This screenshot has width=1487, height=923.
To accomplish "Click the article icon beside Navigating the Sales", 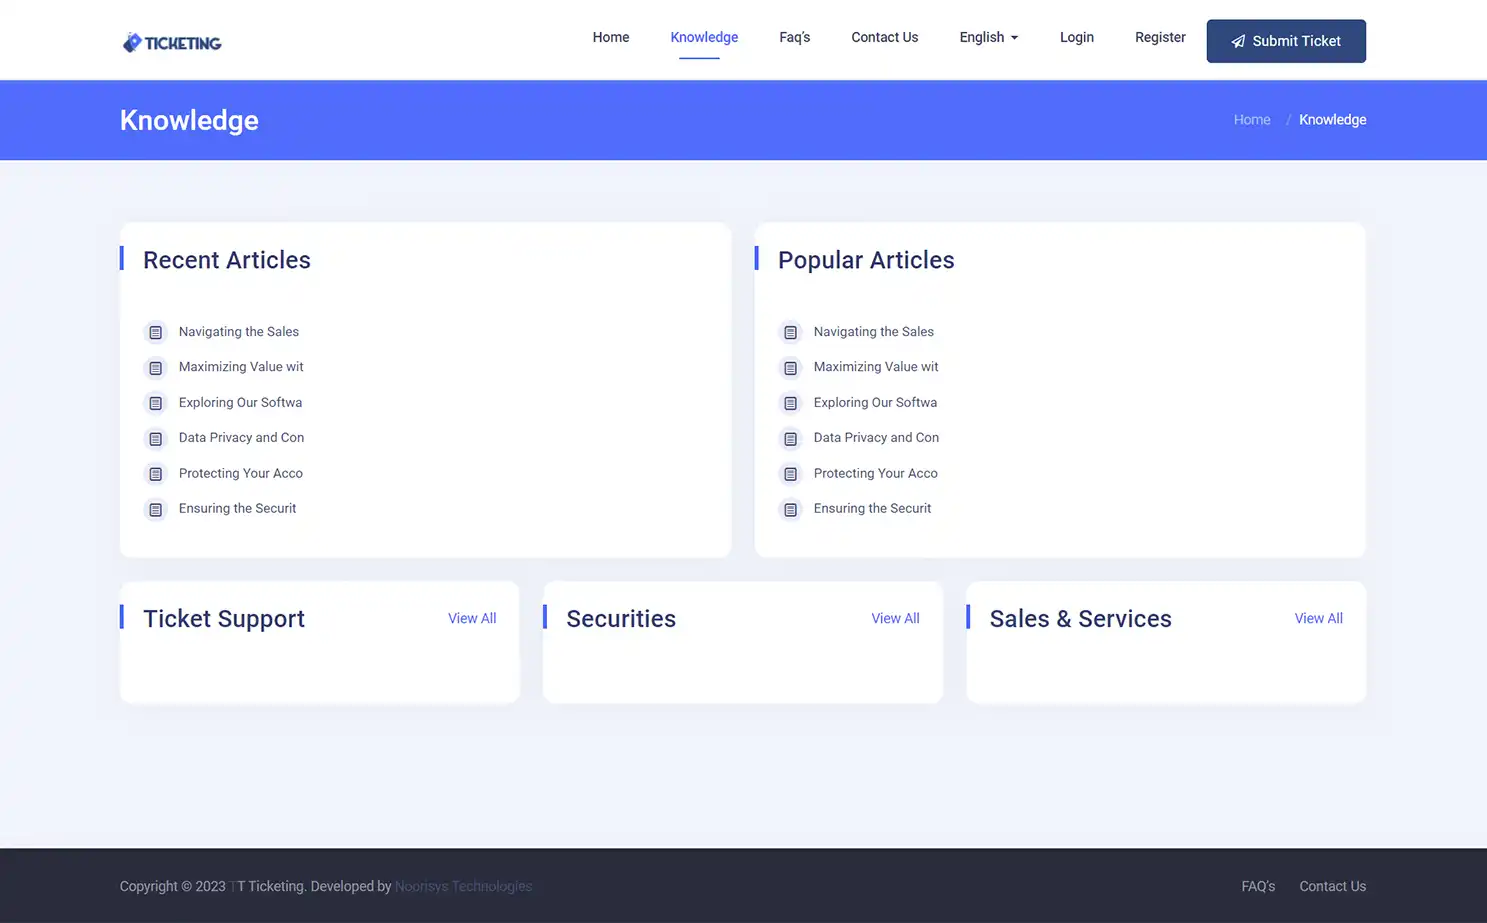I will (x=155, y=332).
